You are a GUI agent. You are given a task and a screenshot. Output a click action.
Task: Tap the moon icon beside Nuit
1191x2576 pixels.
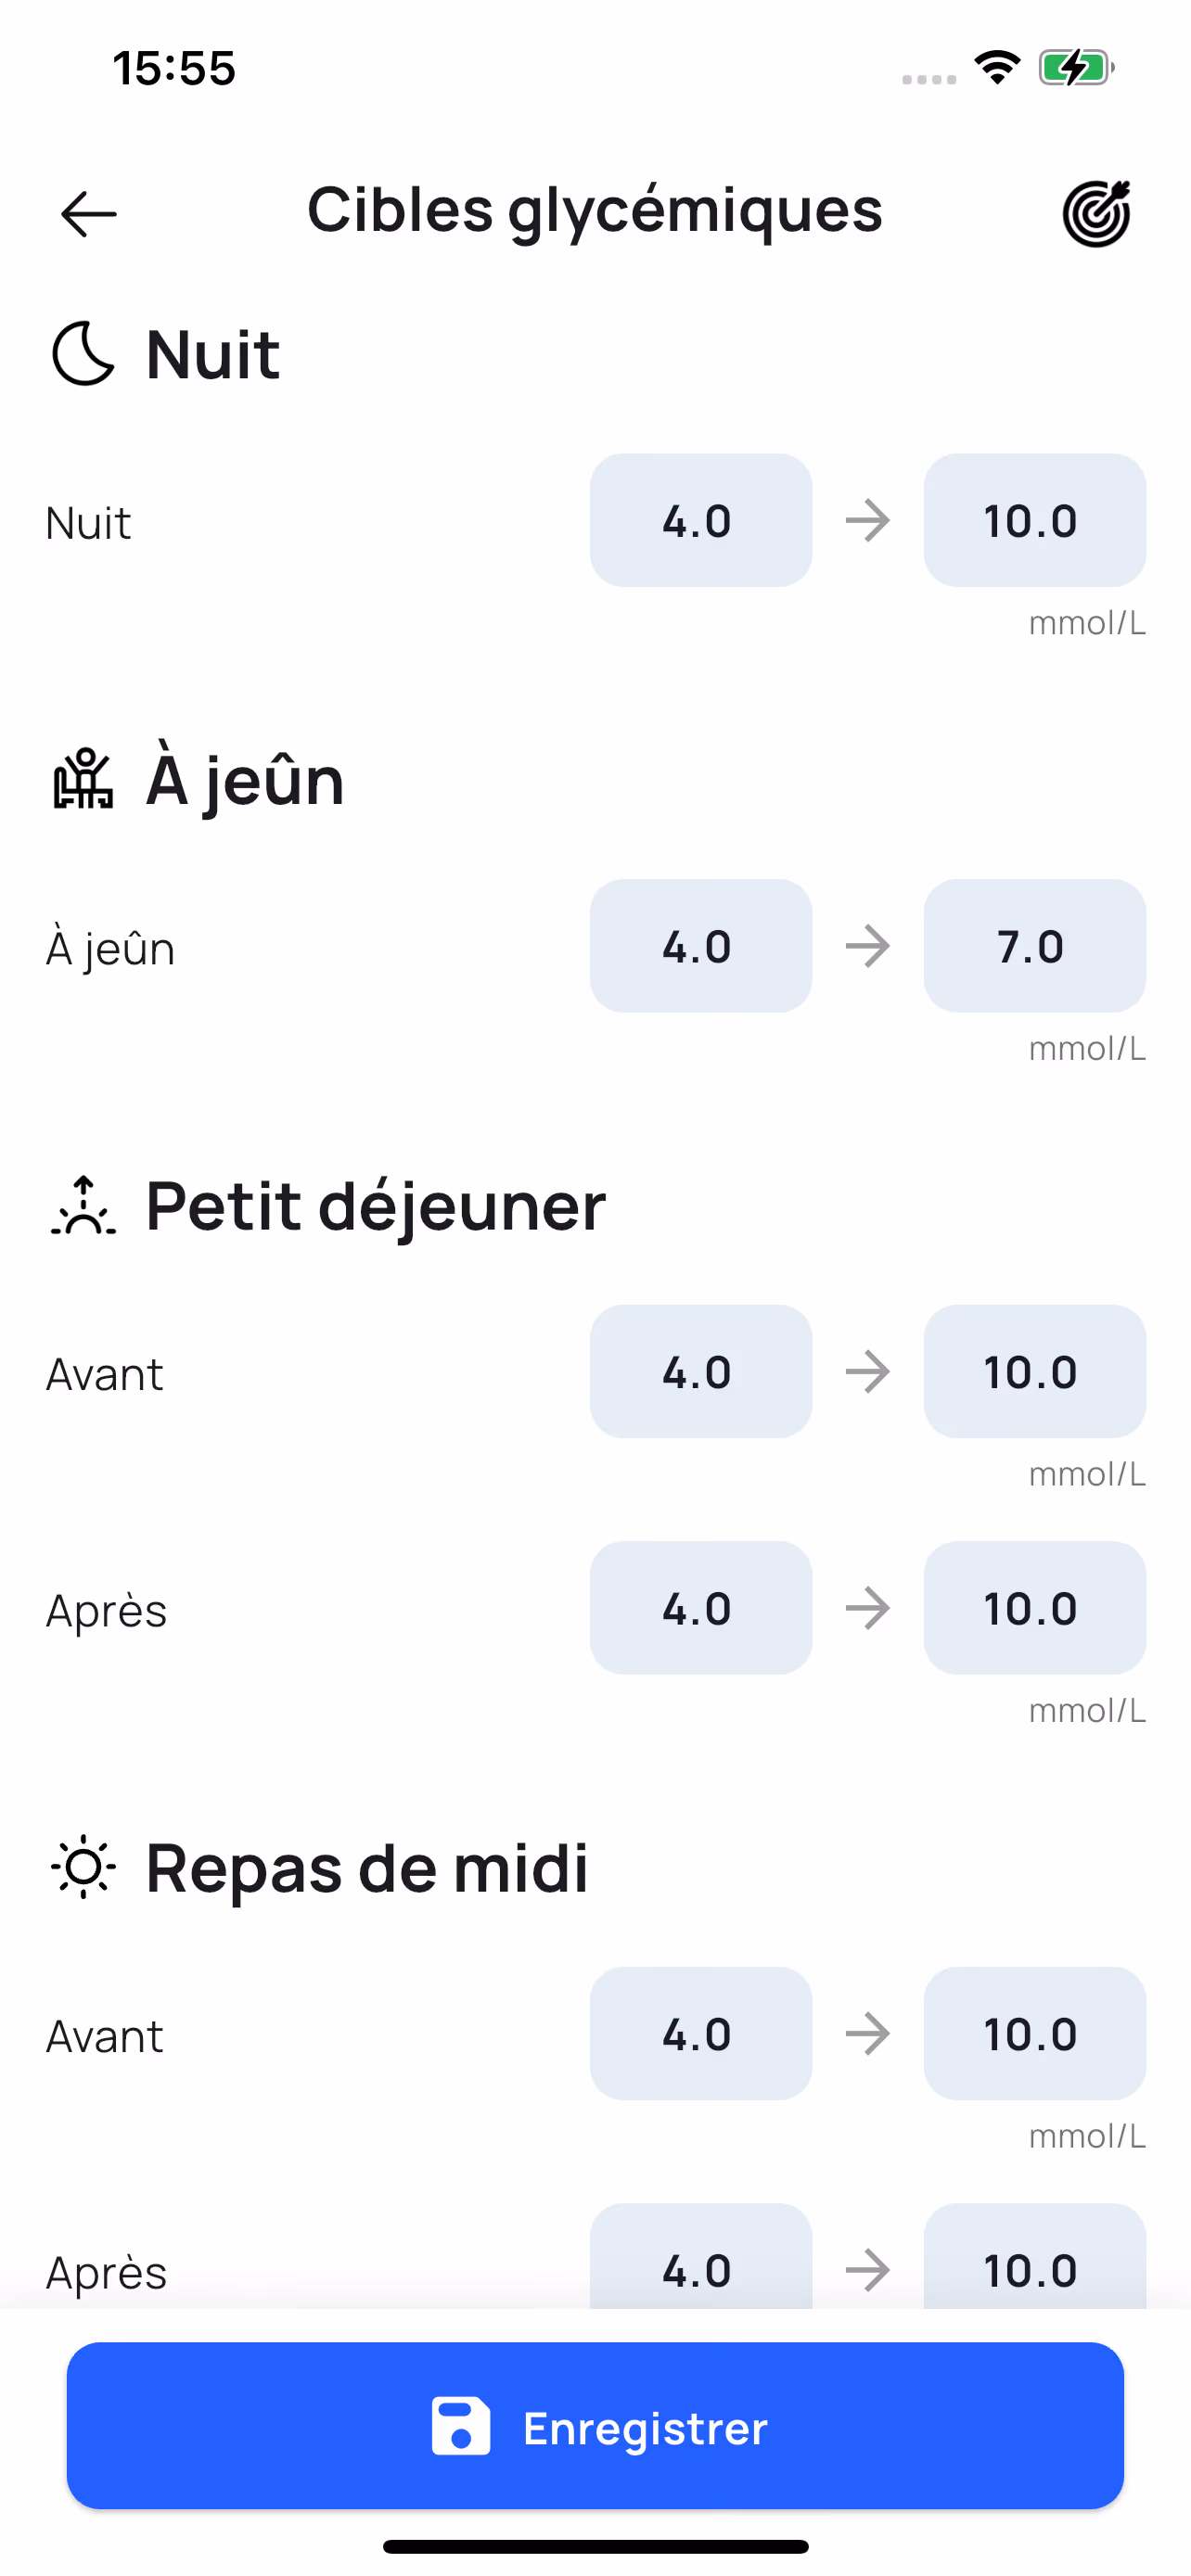coord(83,354)
